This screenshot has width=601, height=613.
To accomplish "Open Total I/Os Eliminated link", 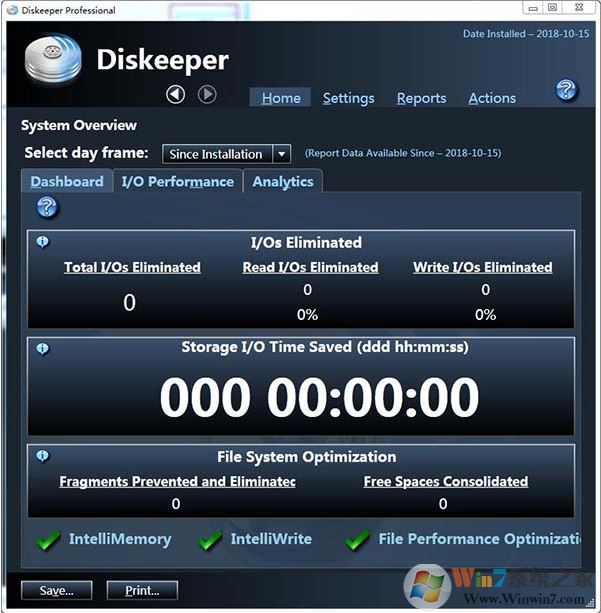I will pyautogui.click(x=132, y=267).
